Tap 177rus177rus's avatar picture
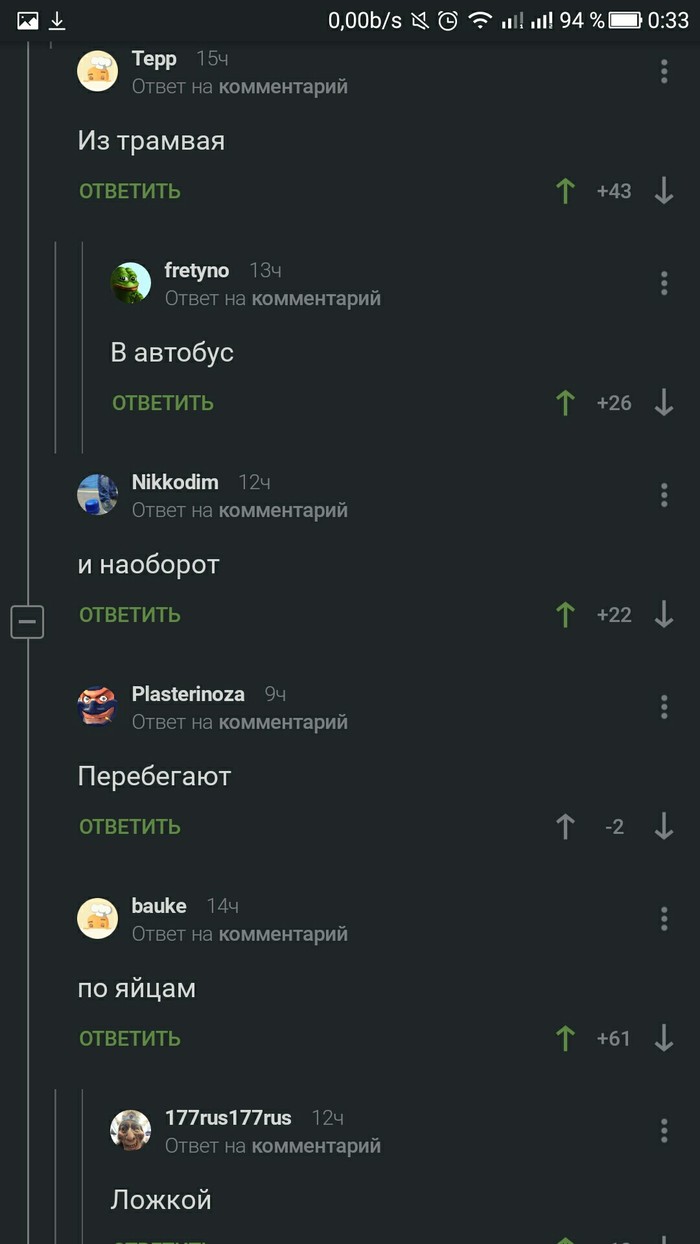The width and height of the screenshot is (700, 1244). coord(130,1130)
